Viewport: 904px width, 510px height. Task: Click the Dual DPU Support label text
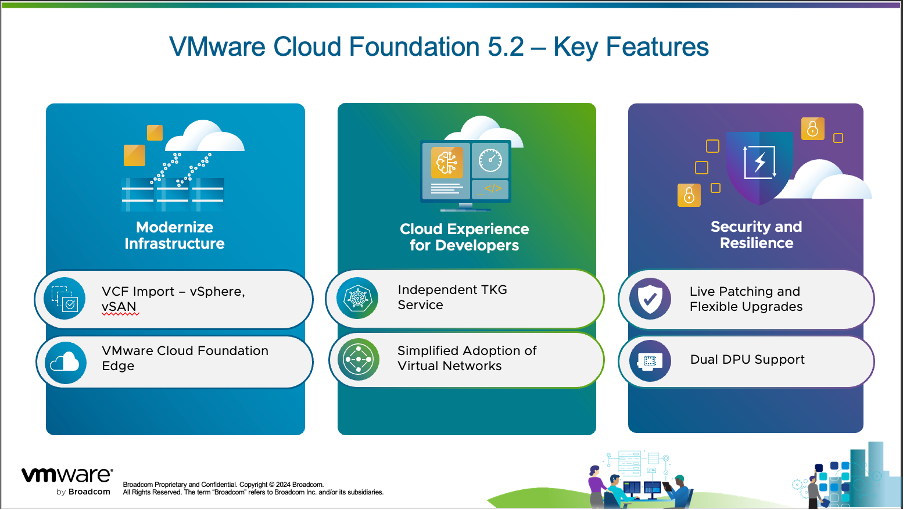747,360
